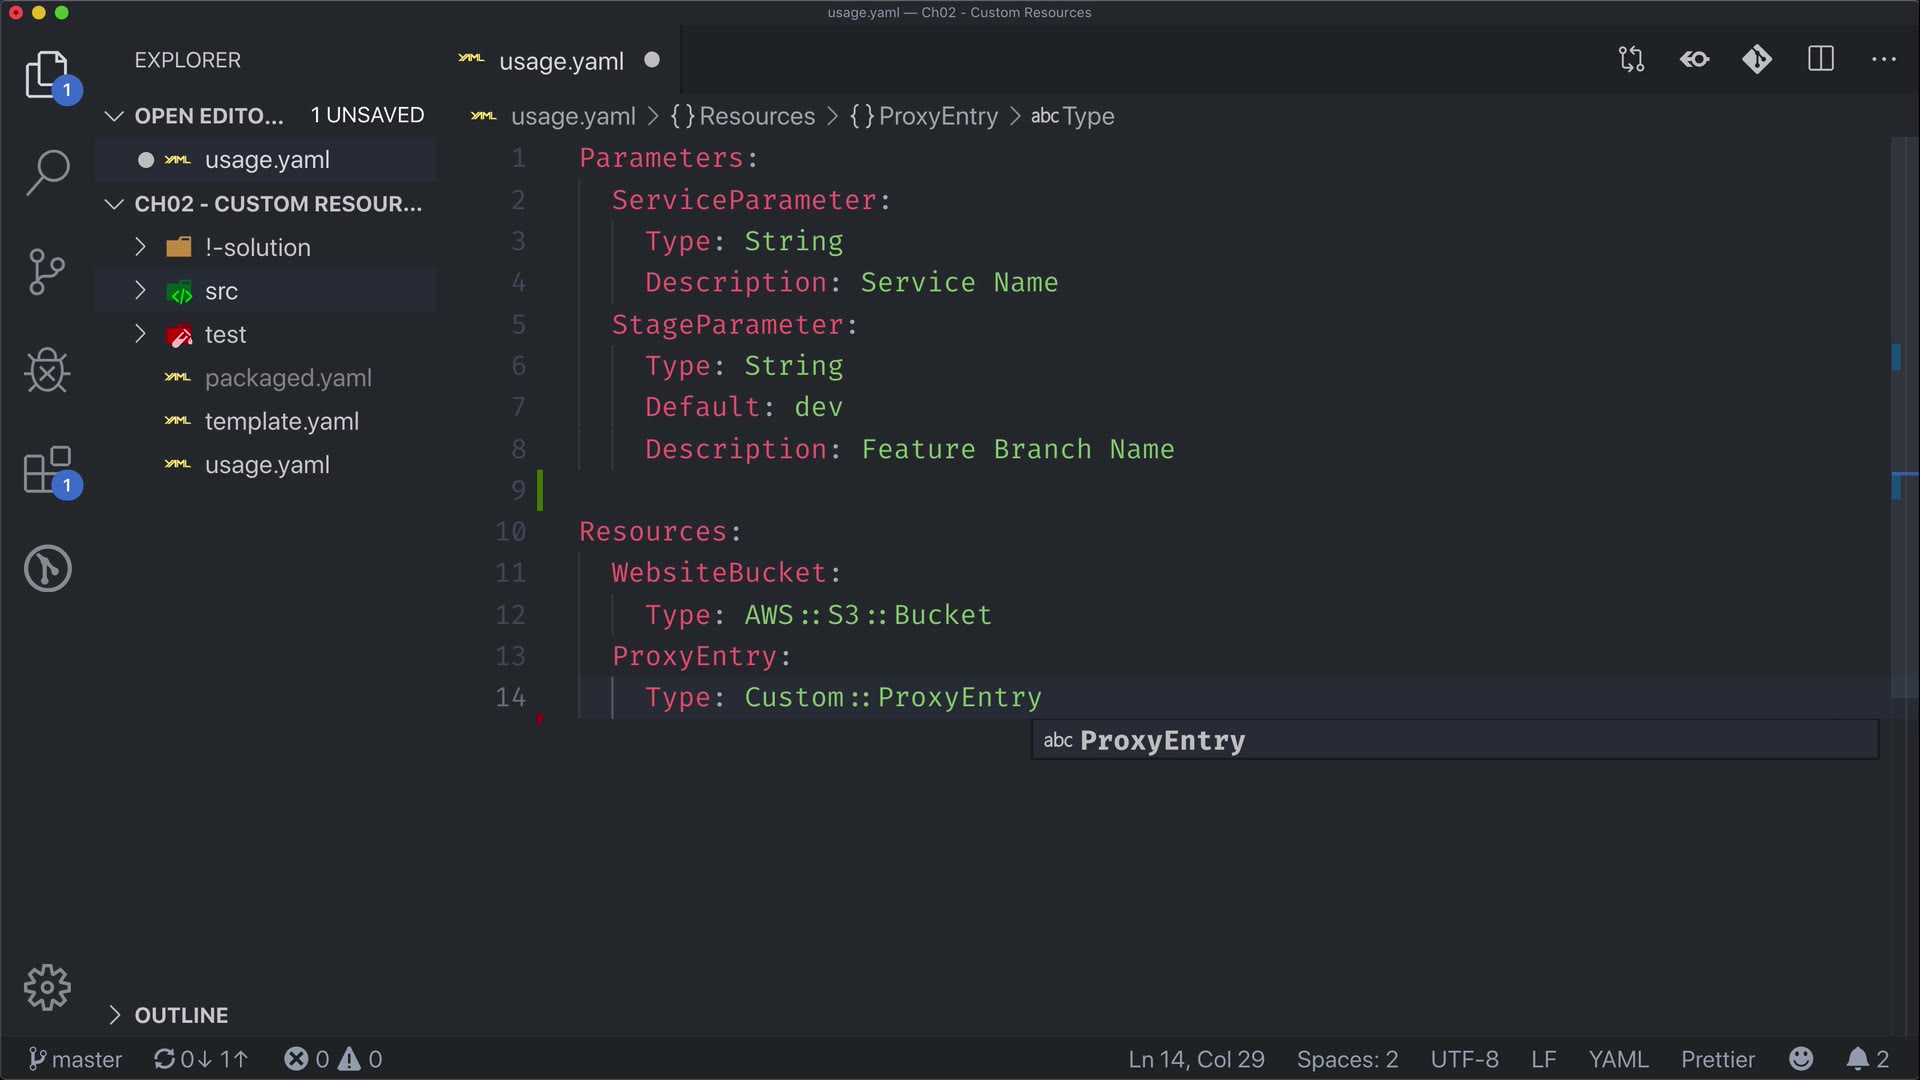Select the ProxyEntry autocomplete suggestion
This screenshot has height=1080, width=1920.
pyautogui.click(x=1162, y=741)
